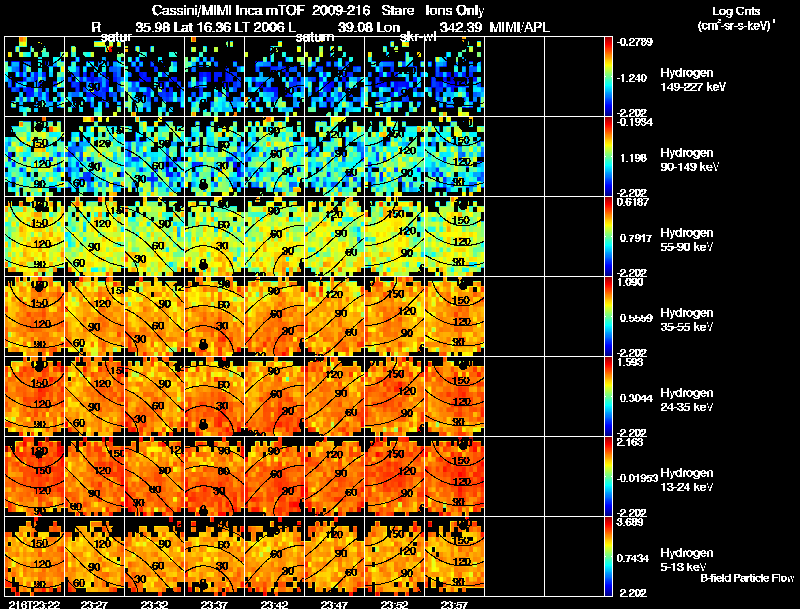
Task: Click the 0.7434 colorbar value
Action: pyautogui.click(x=633, y=559)
